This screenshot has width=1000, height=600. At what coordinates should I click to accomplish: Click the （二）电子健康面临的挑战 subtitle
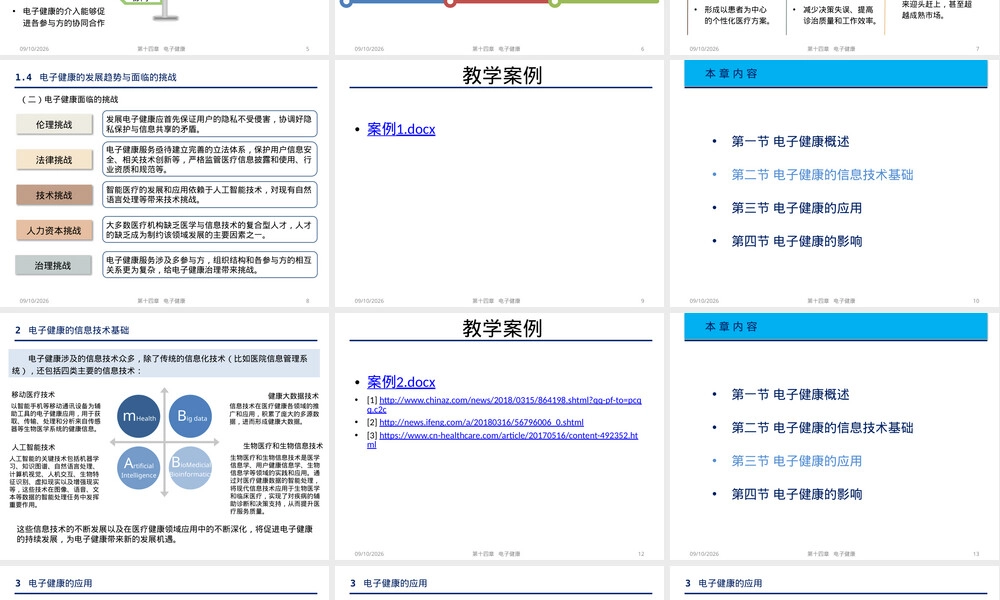pyautogui.click(x=69, y=99)
